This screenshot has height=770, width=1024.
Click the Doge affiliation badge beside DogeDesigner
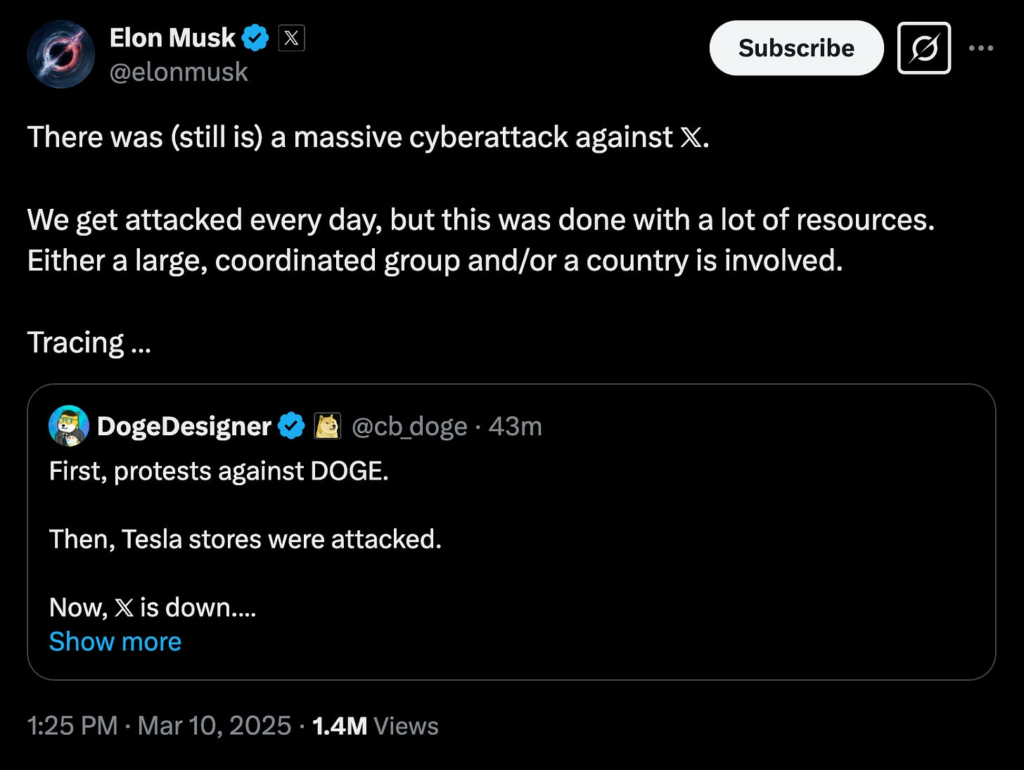click(x=325, y=425)
